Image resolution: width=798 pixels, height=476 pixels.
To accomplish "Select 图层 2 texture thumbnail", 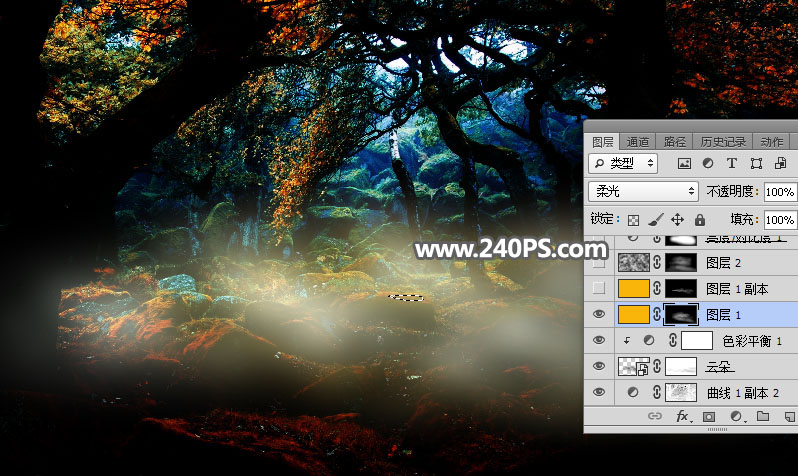I will click(x=634, y=263).
